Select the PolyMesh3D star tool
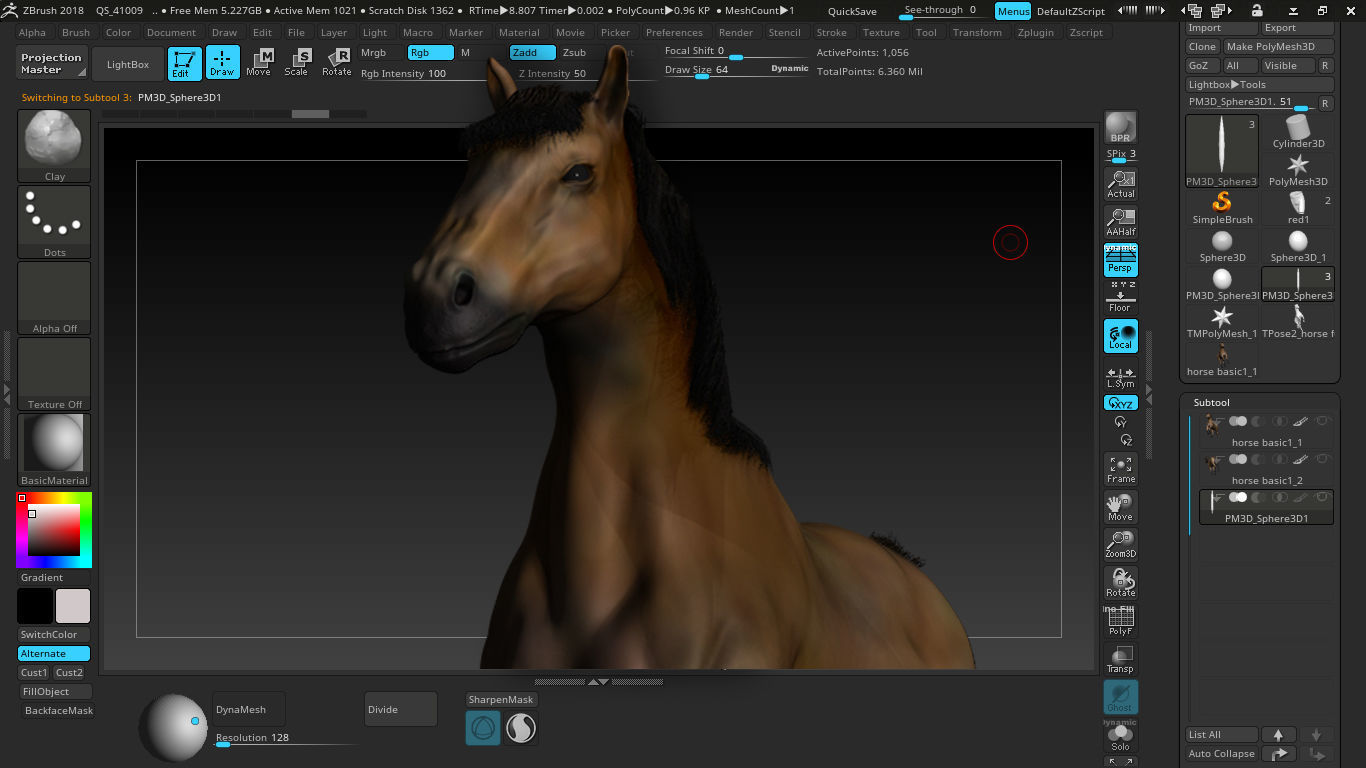 pyautogui.click(x=1298, y=170)
